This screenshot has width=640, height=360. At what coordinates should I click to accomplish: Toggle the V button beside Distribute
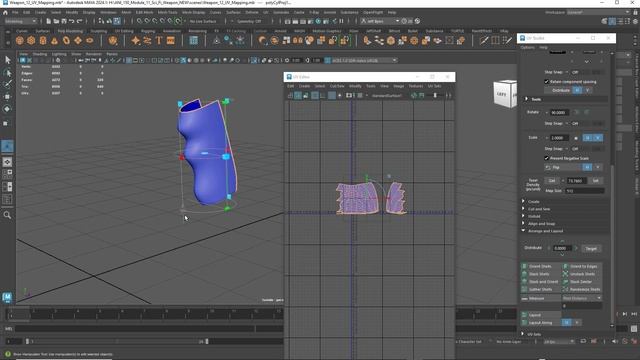(587, 90)
